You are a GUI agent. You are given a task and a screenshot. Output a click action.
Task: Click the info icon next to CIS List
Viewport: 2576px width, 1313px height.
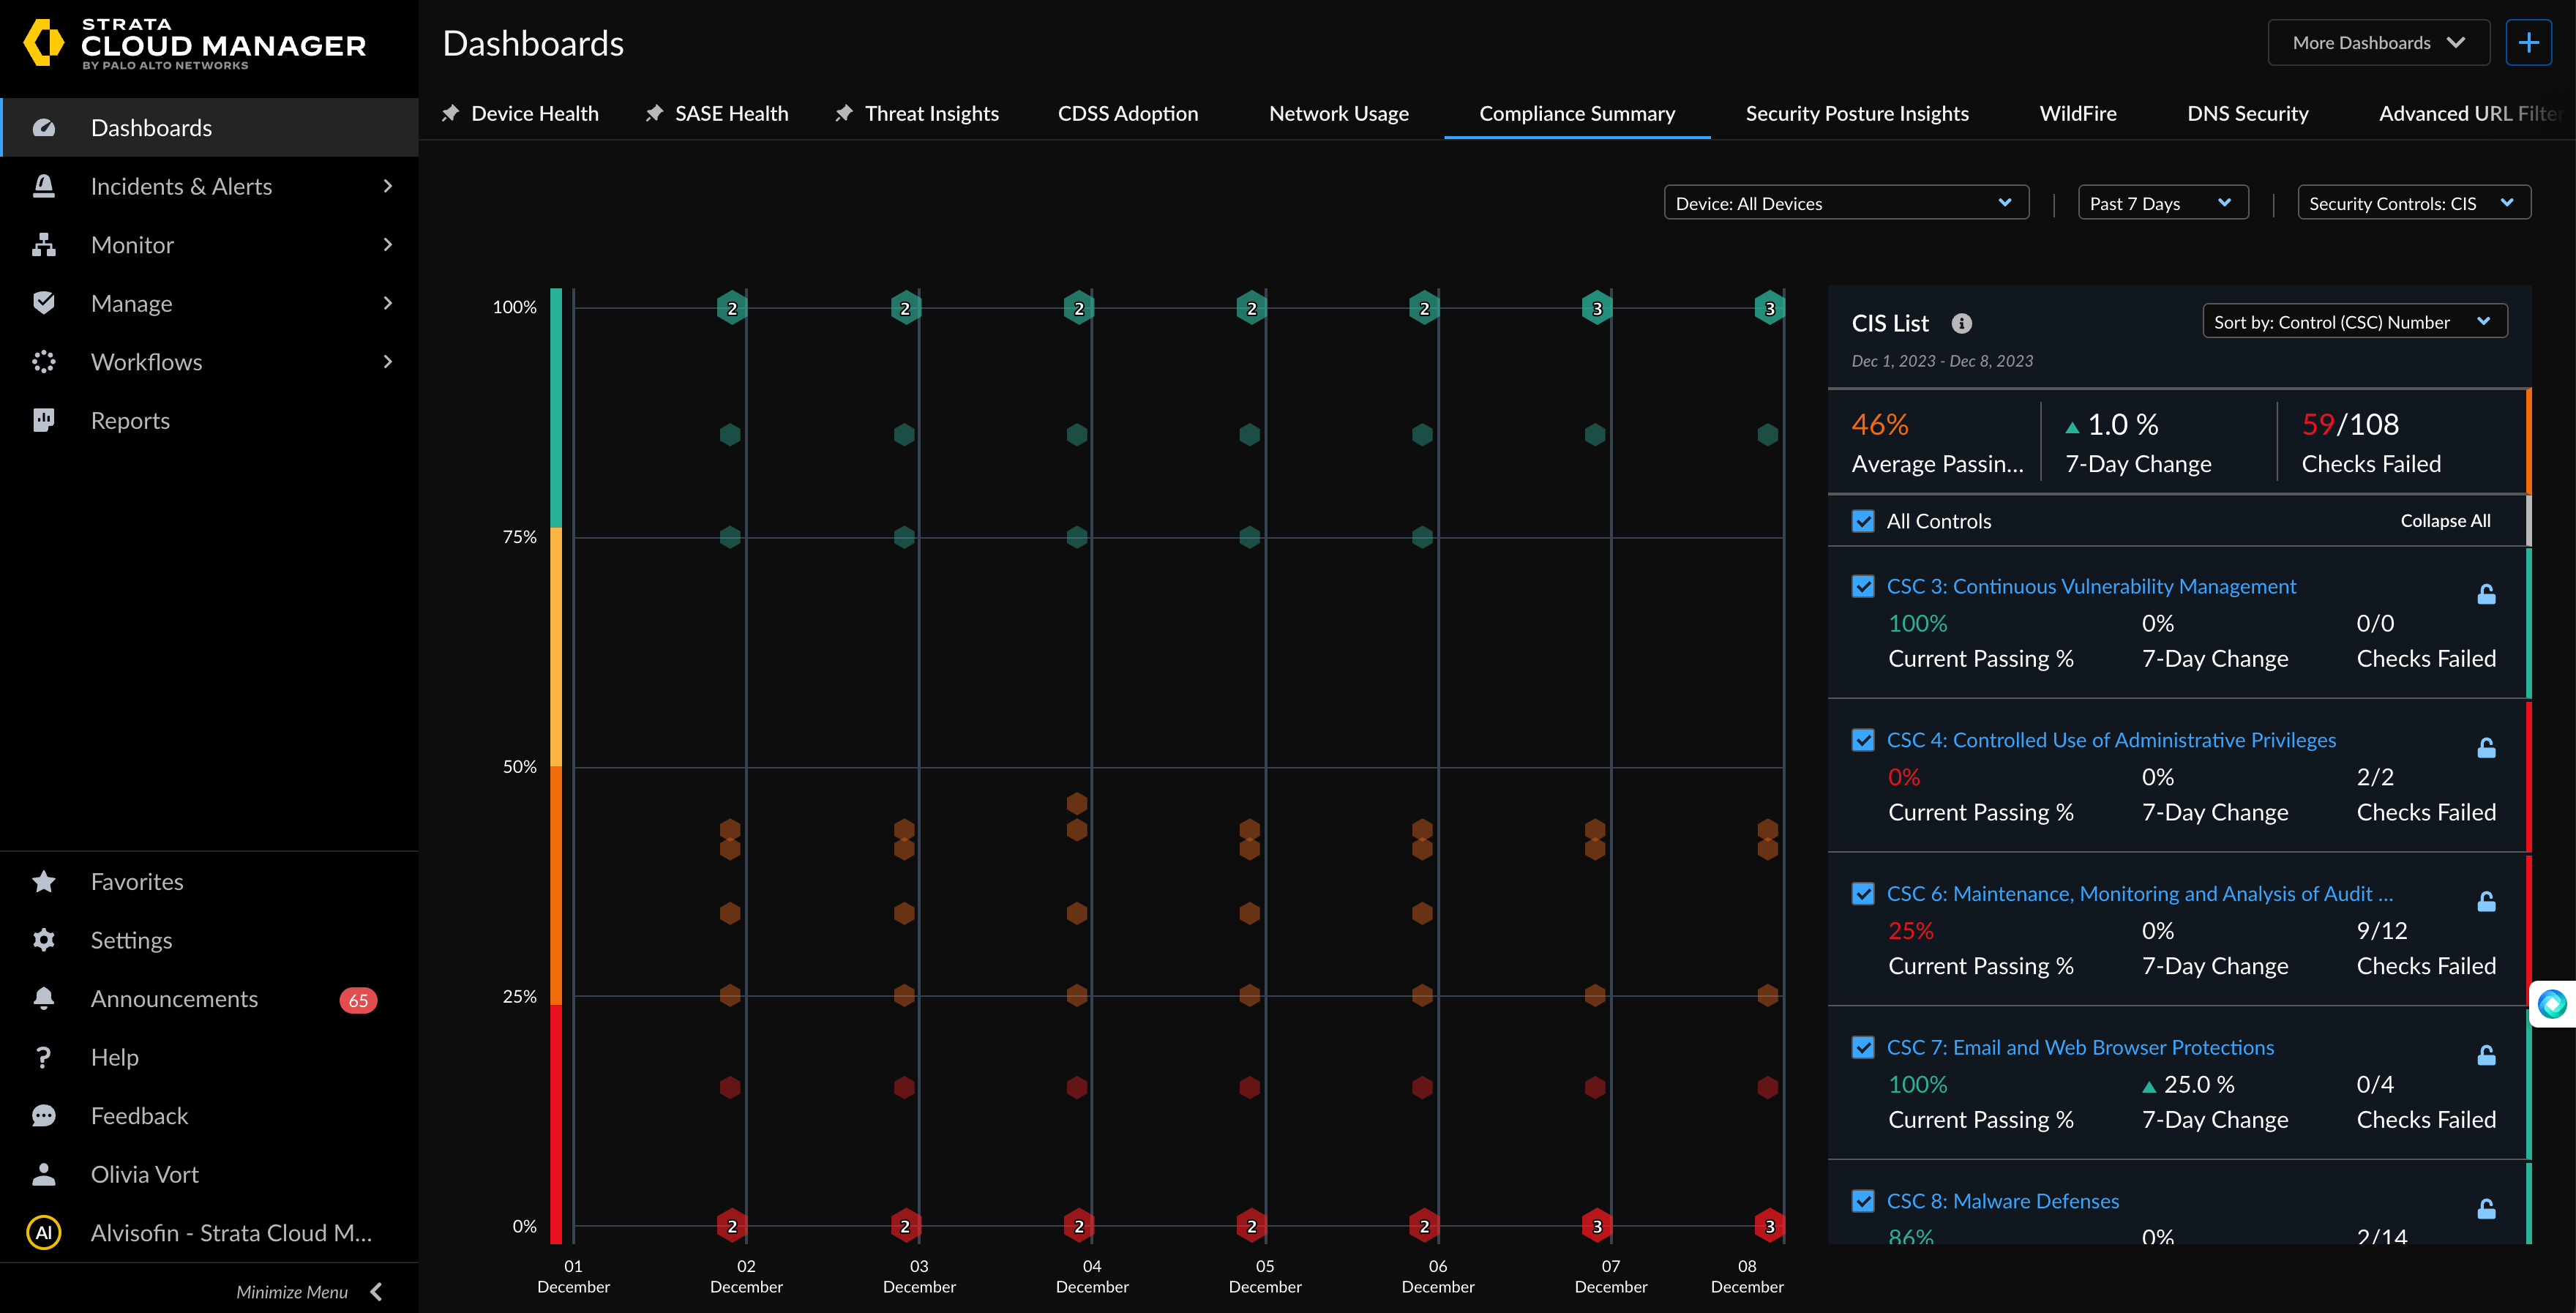click(1961, 323)
